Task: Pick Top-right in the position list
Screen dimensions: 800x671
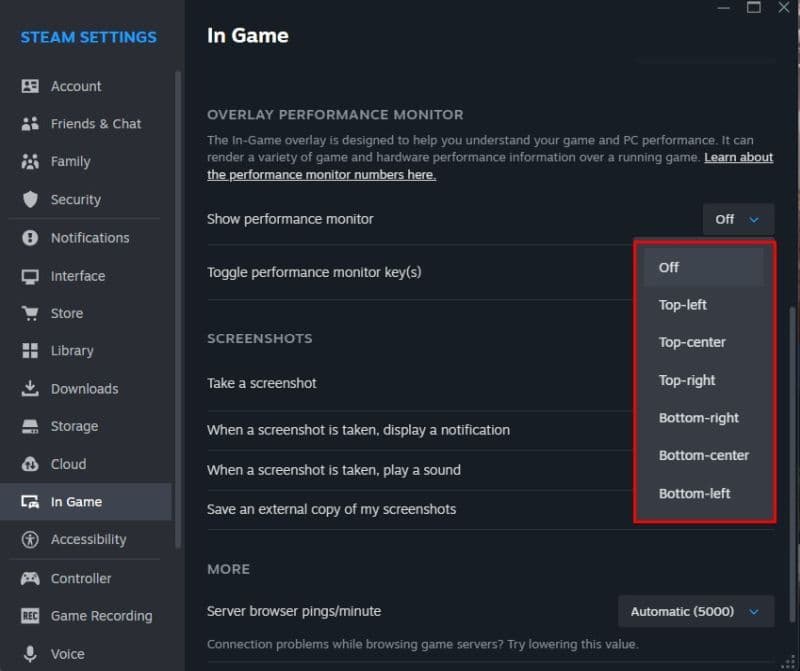Action: tap(687, 380)
